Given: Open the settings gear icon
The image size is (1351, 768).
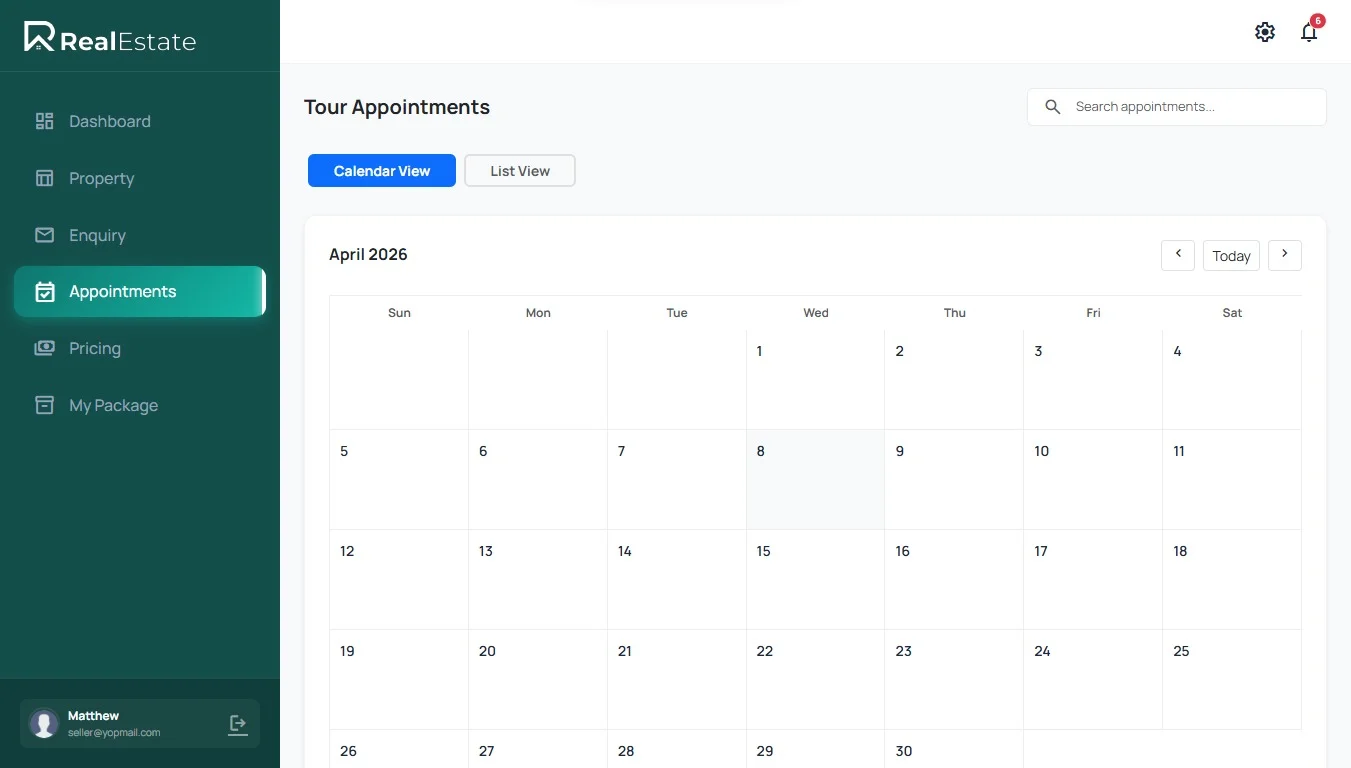Looking at the screenshot, I should click(x=1265, y=32).
